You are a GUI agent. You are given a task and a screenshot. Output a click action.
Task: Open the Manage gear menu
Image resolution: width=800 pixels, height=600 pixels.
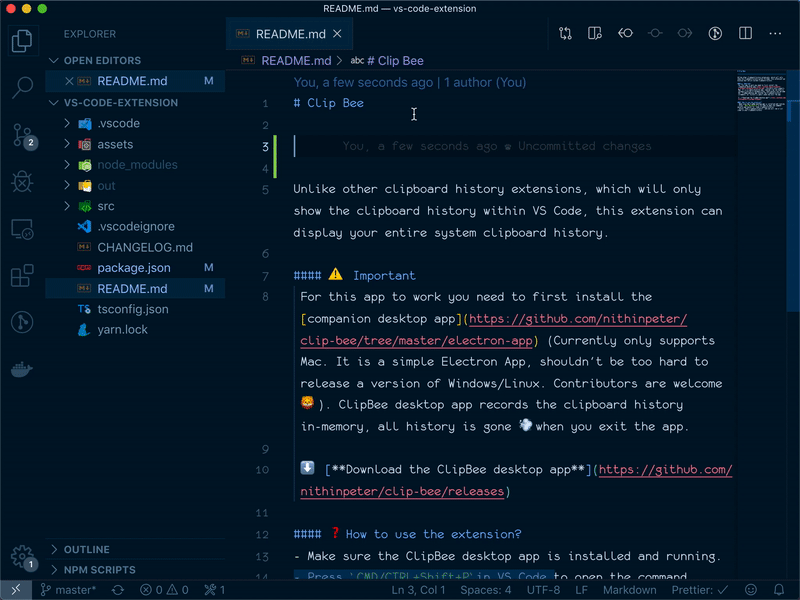coord(22,557)
